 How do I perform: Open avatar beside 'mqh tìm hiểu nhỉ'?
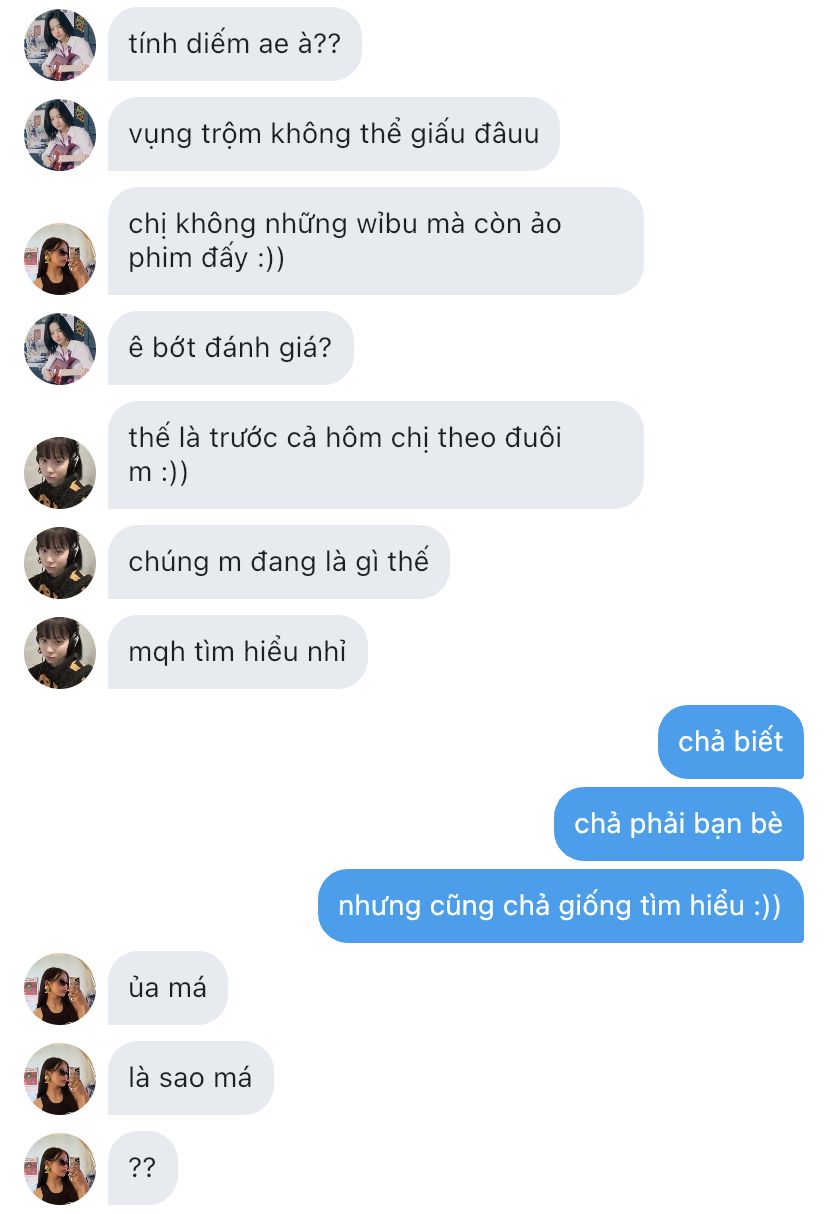click(x=59, y=653)
